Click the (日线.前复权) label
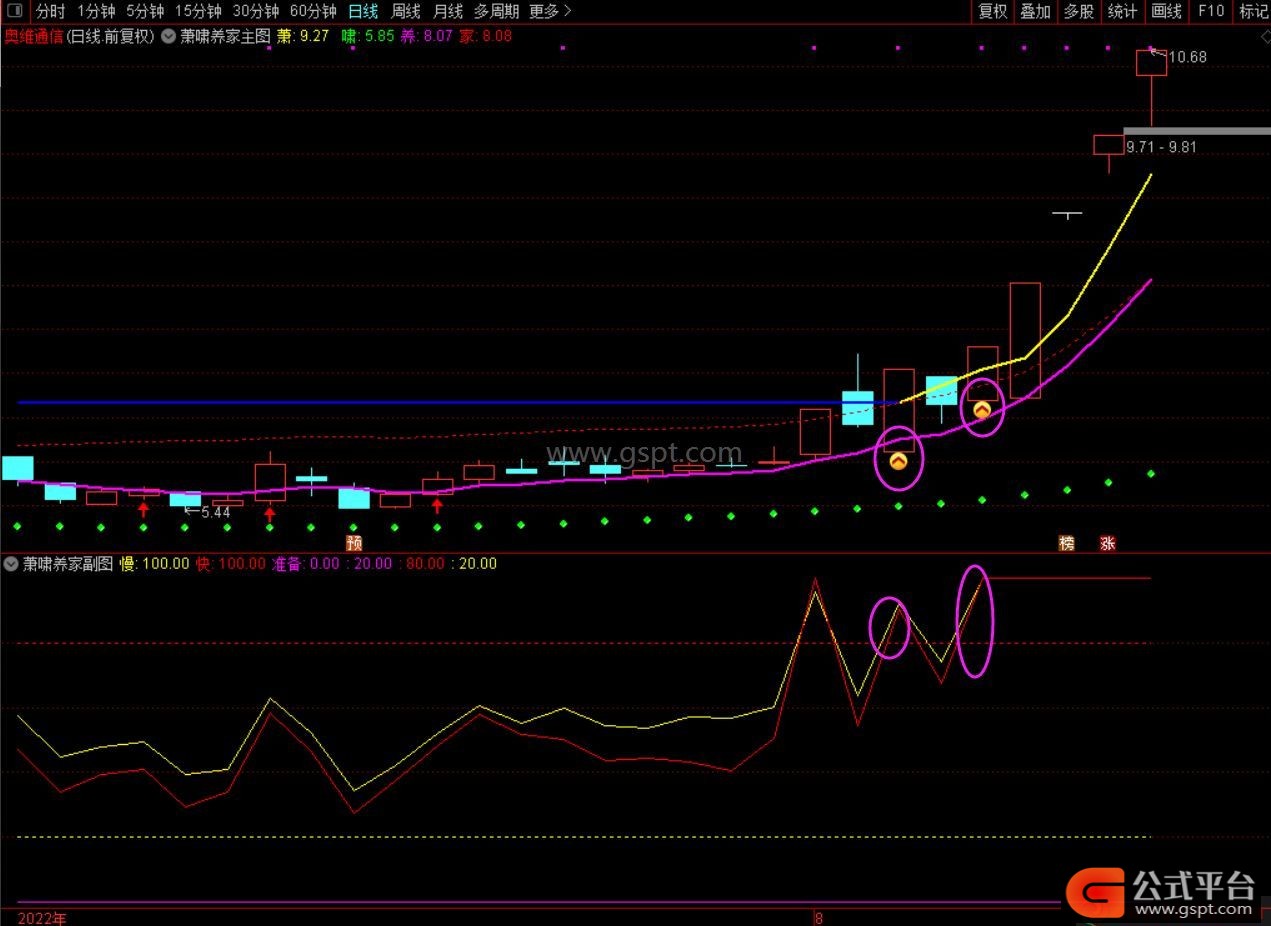 click(x=111, y=36)
